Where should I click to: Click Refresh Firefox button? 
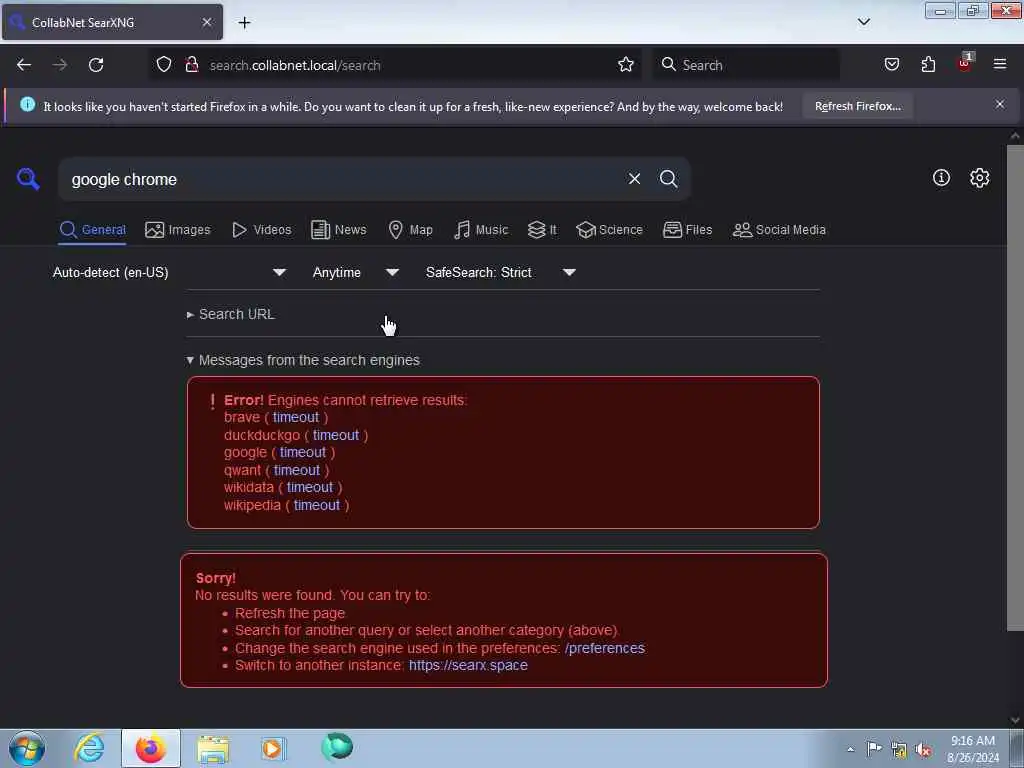[857, 106]
